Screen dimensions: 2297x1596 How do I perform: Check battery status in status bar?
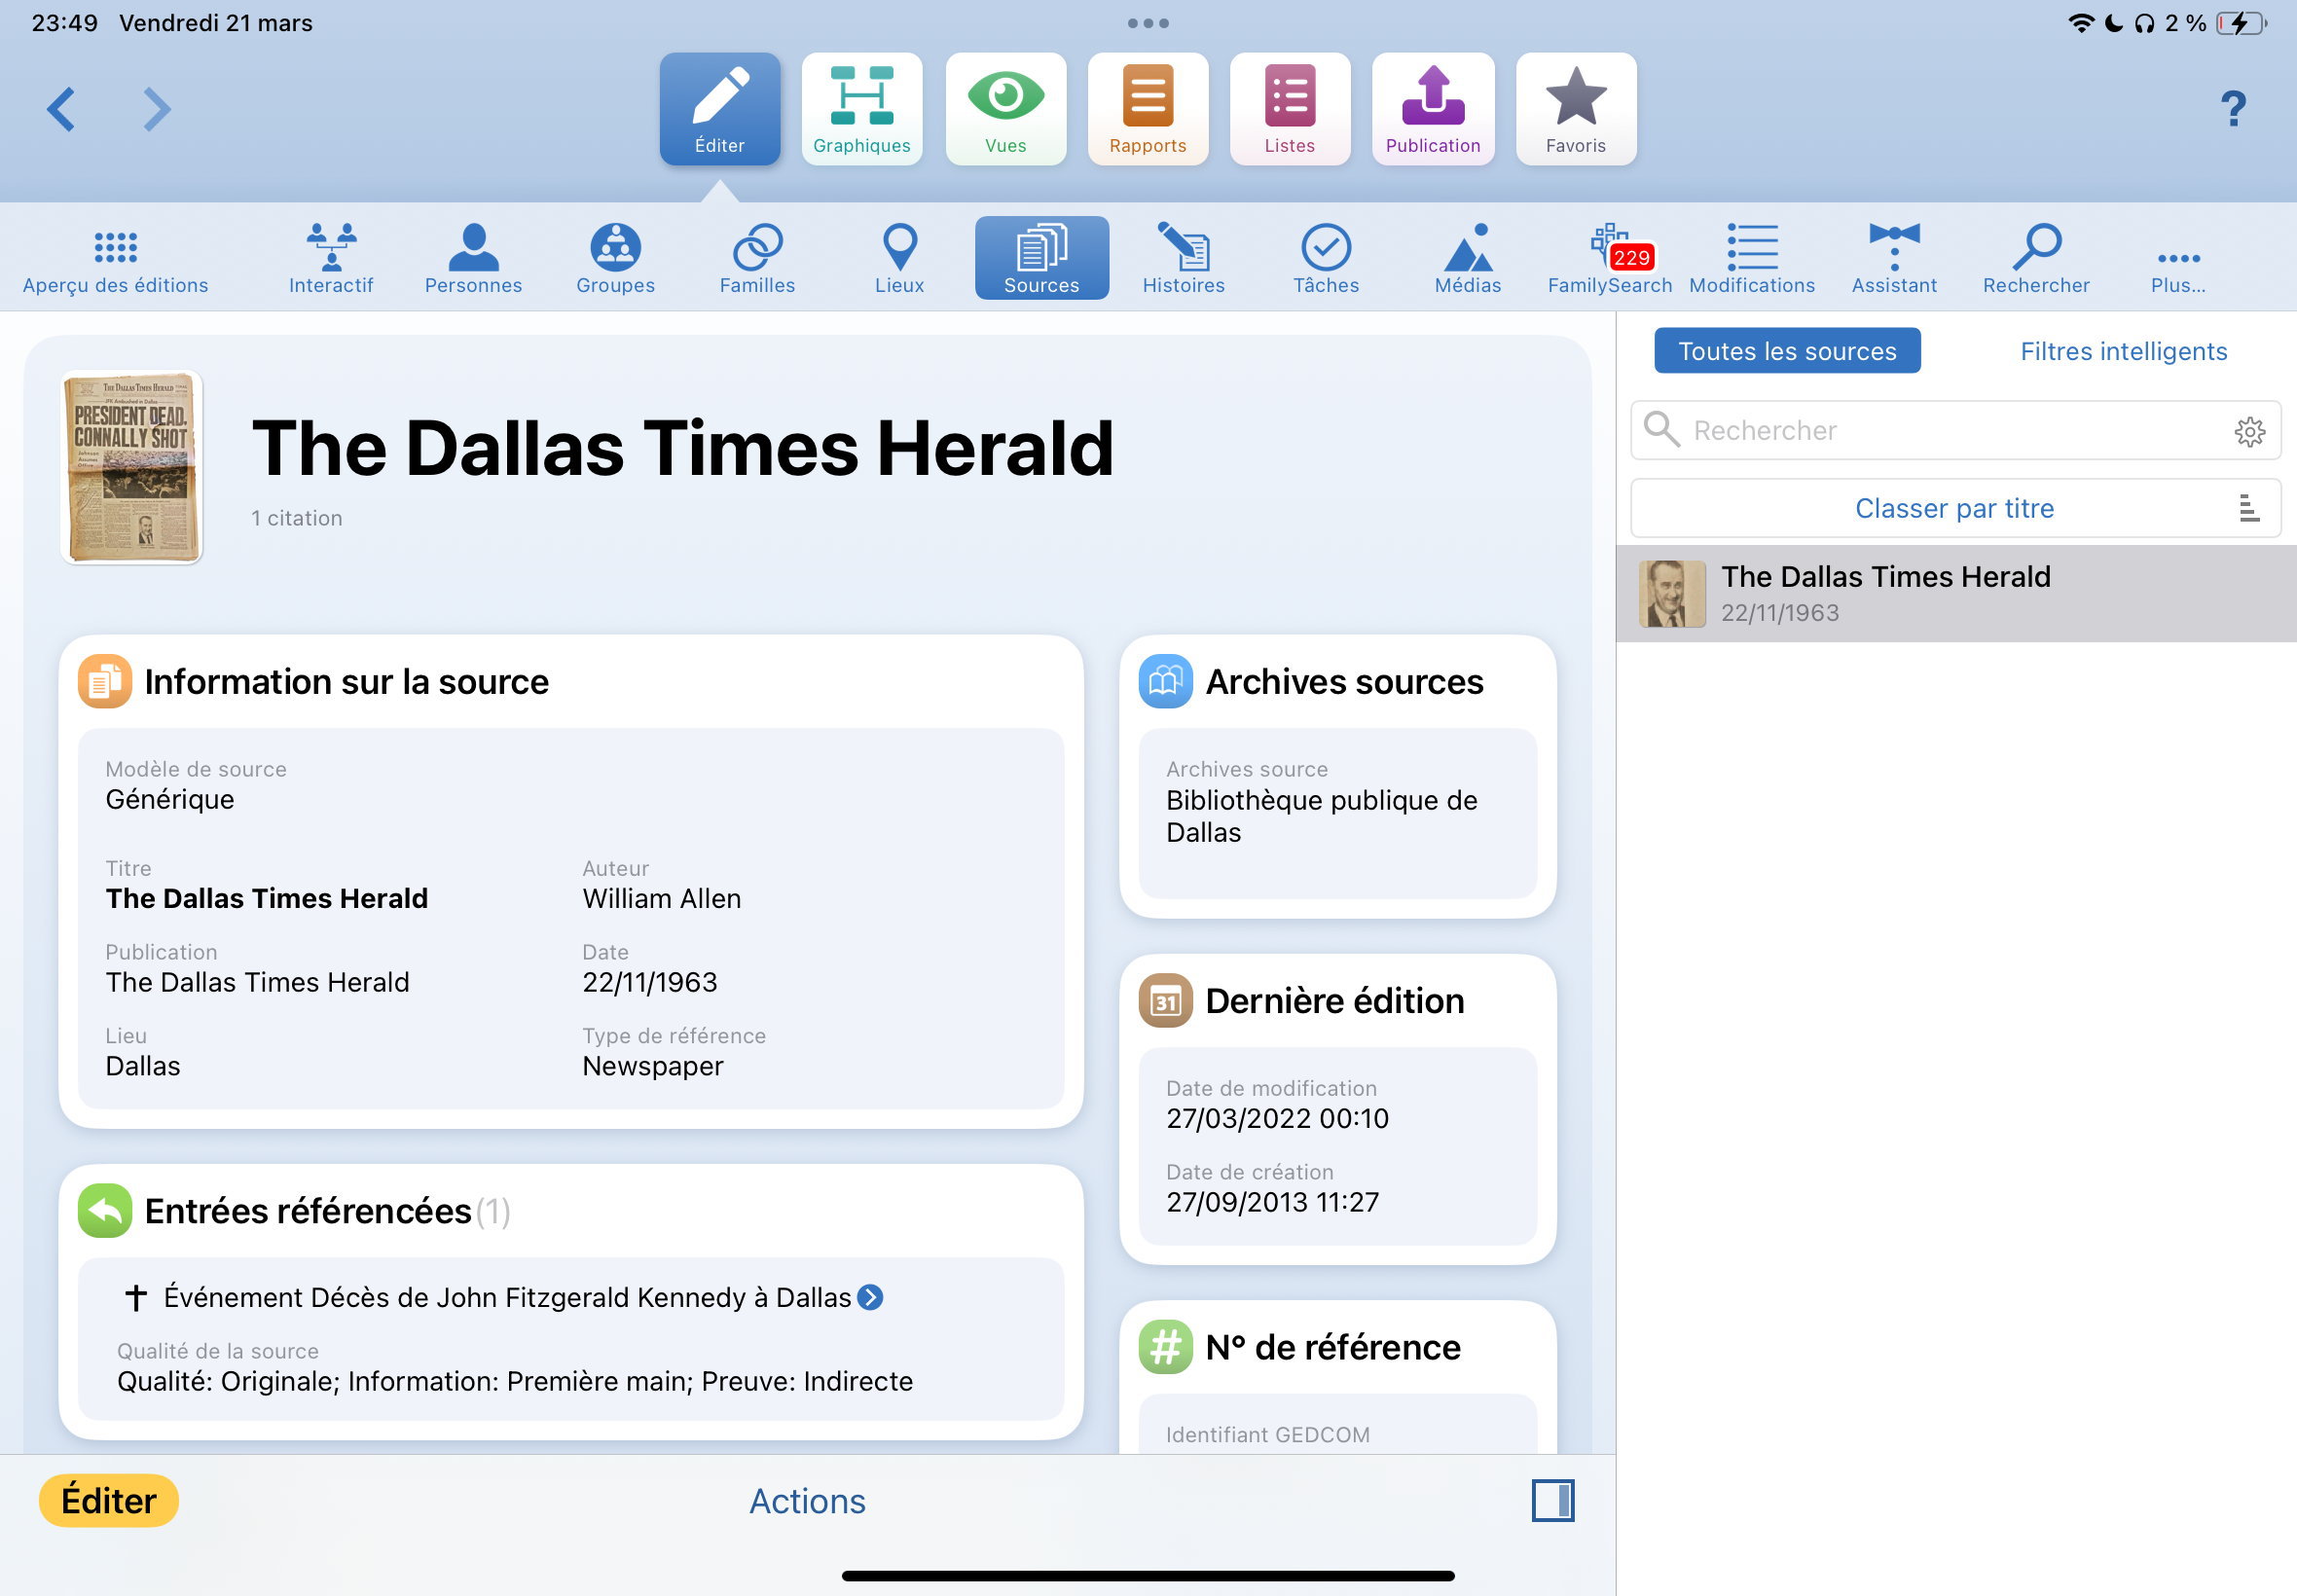coord(2242,23)
